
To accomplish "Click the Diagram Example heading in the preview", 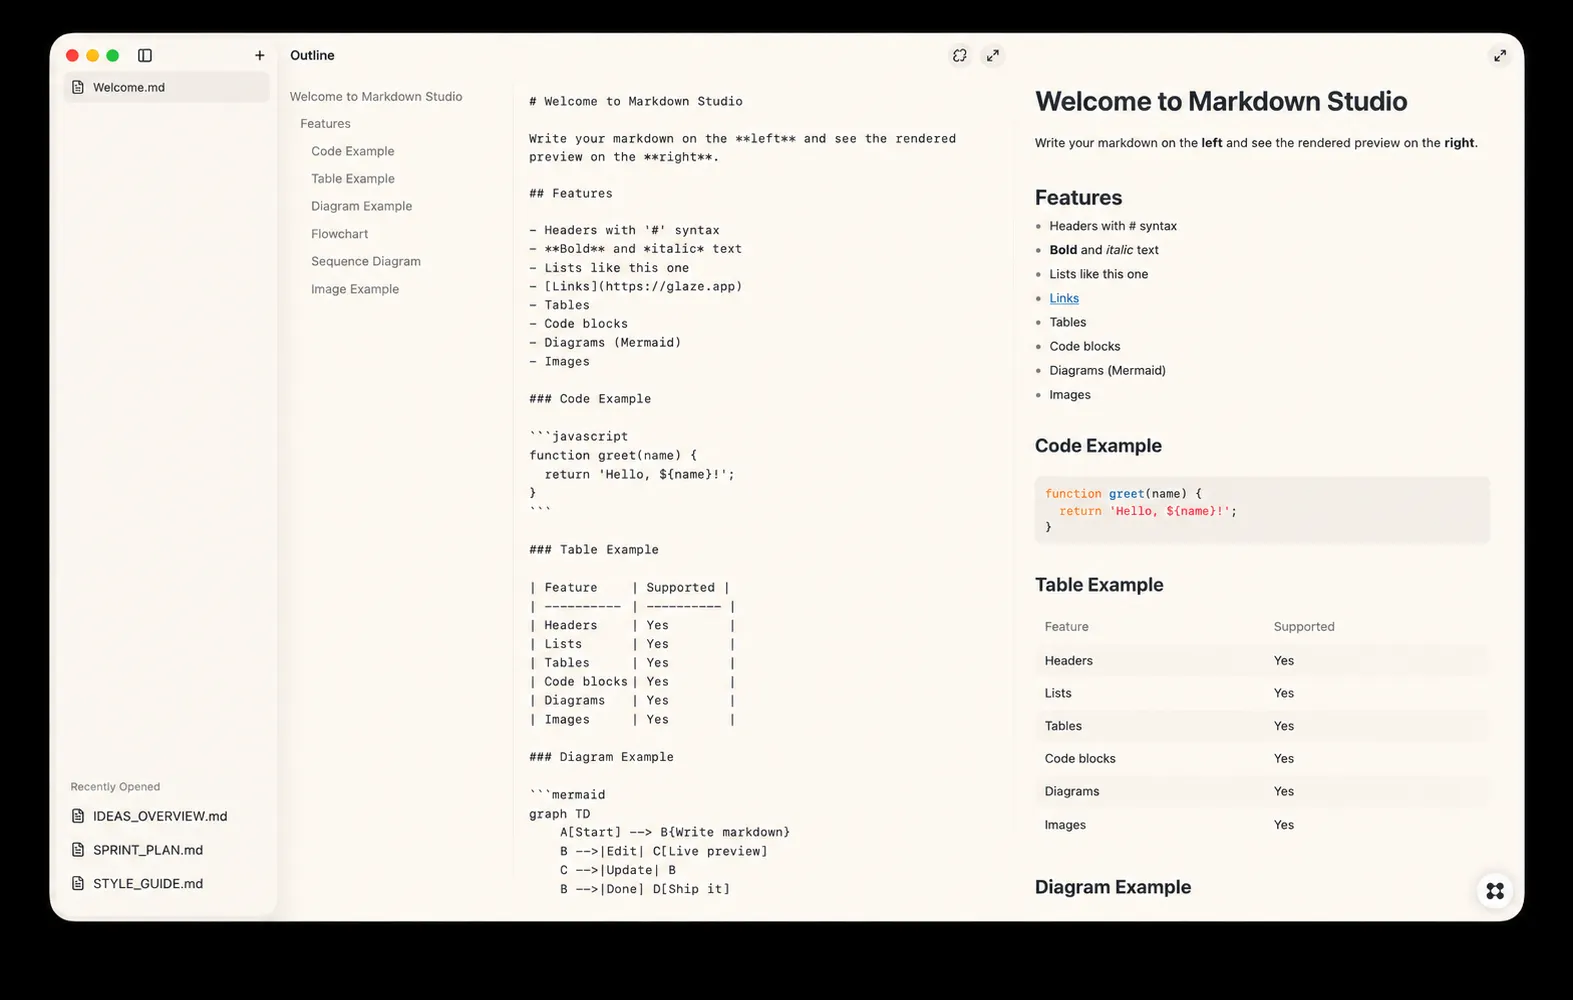I will (x=1113, y=887).
